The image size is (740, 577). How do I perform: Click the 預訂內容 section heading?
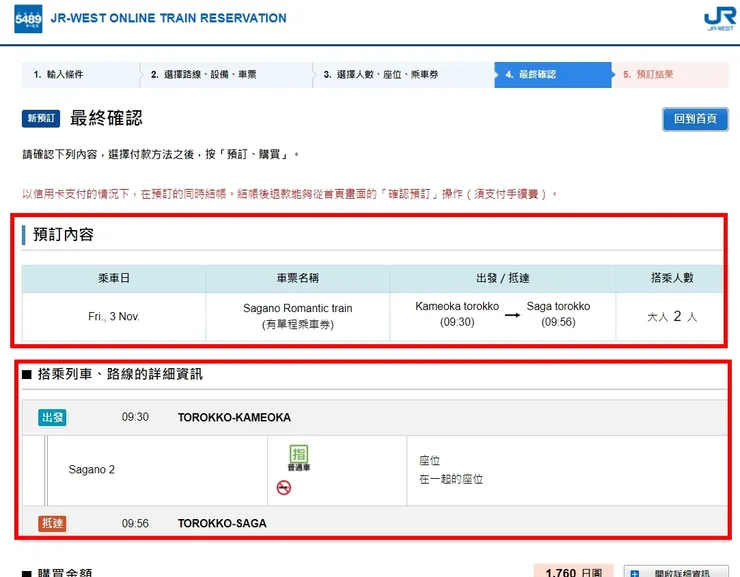[63, 234]
